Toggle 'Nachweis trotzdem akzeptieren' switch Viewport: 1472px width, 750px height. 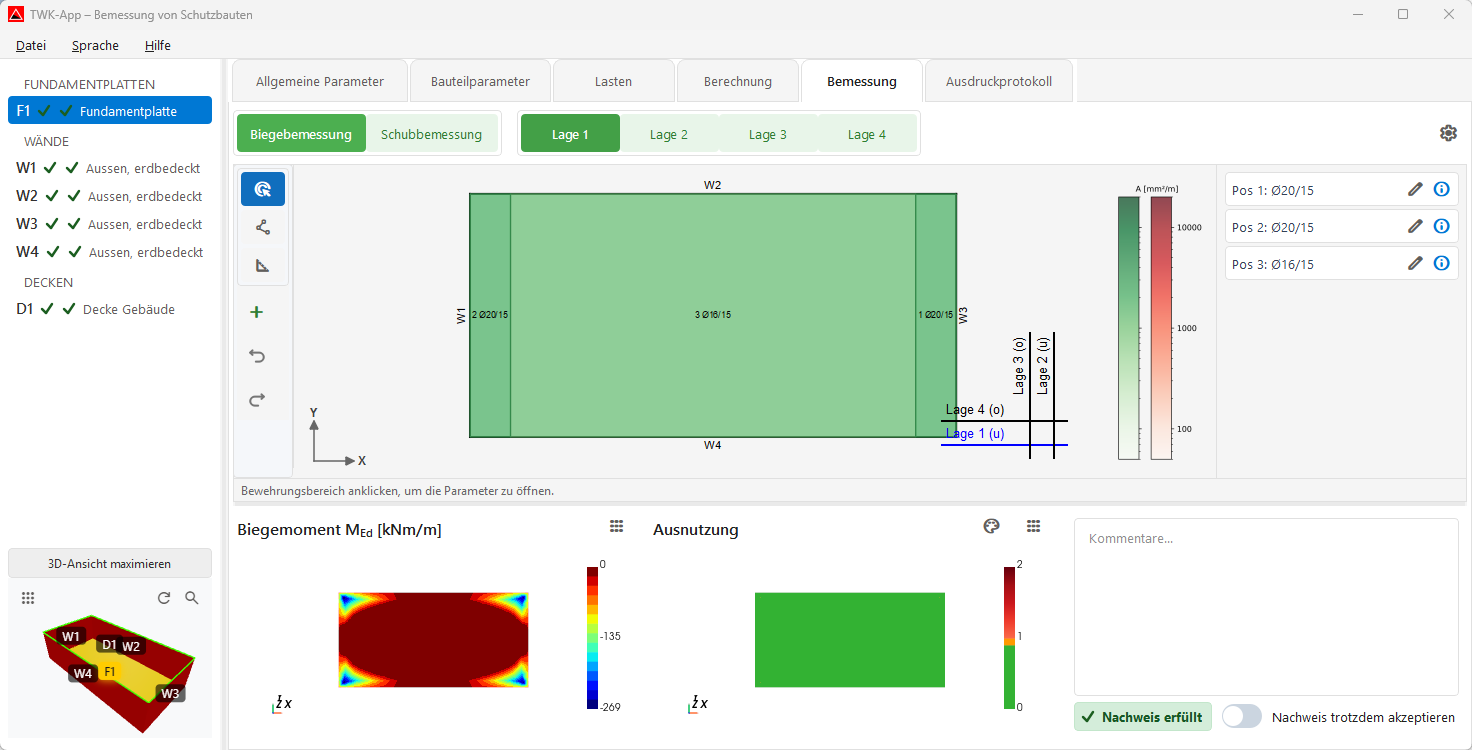pyautogui.click(x=1241, y=716)
